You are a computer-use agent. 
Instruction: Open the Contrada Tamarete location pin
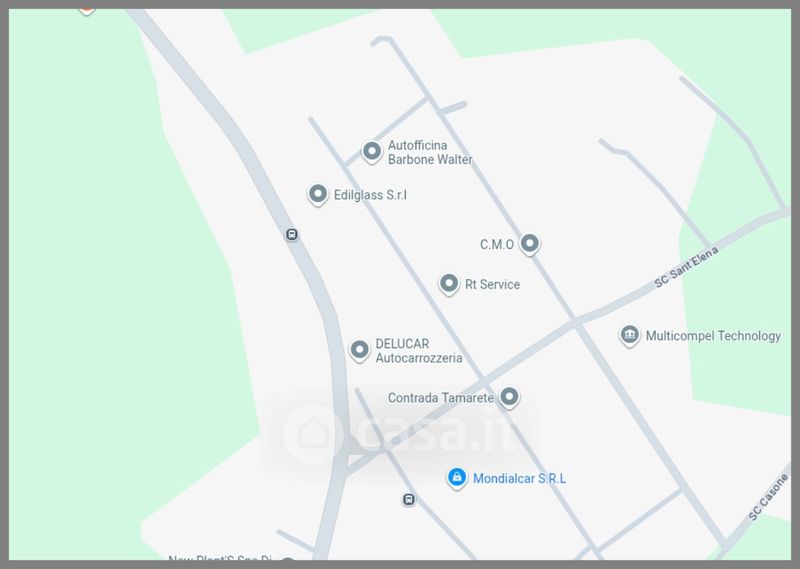509,398
